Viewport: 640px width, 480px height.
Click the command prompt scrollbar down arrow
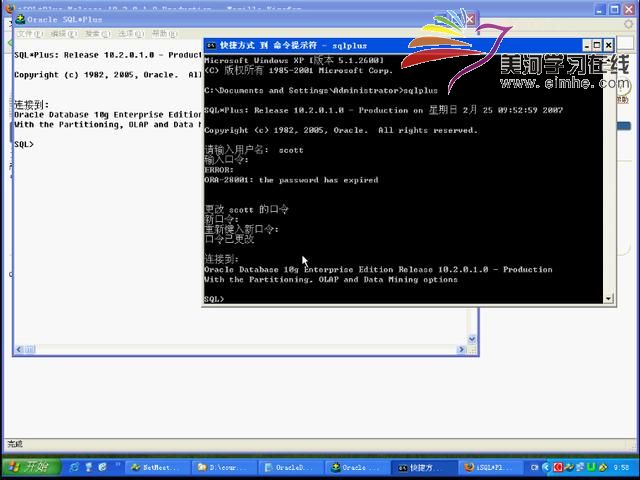pyautogui.click(x=609, y=299)
